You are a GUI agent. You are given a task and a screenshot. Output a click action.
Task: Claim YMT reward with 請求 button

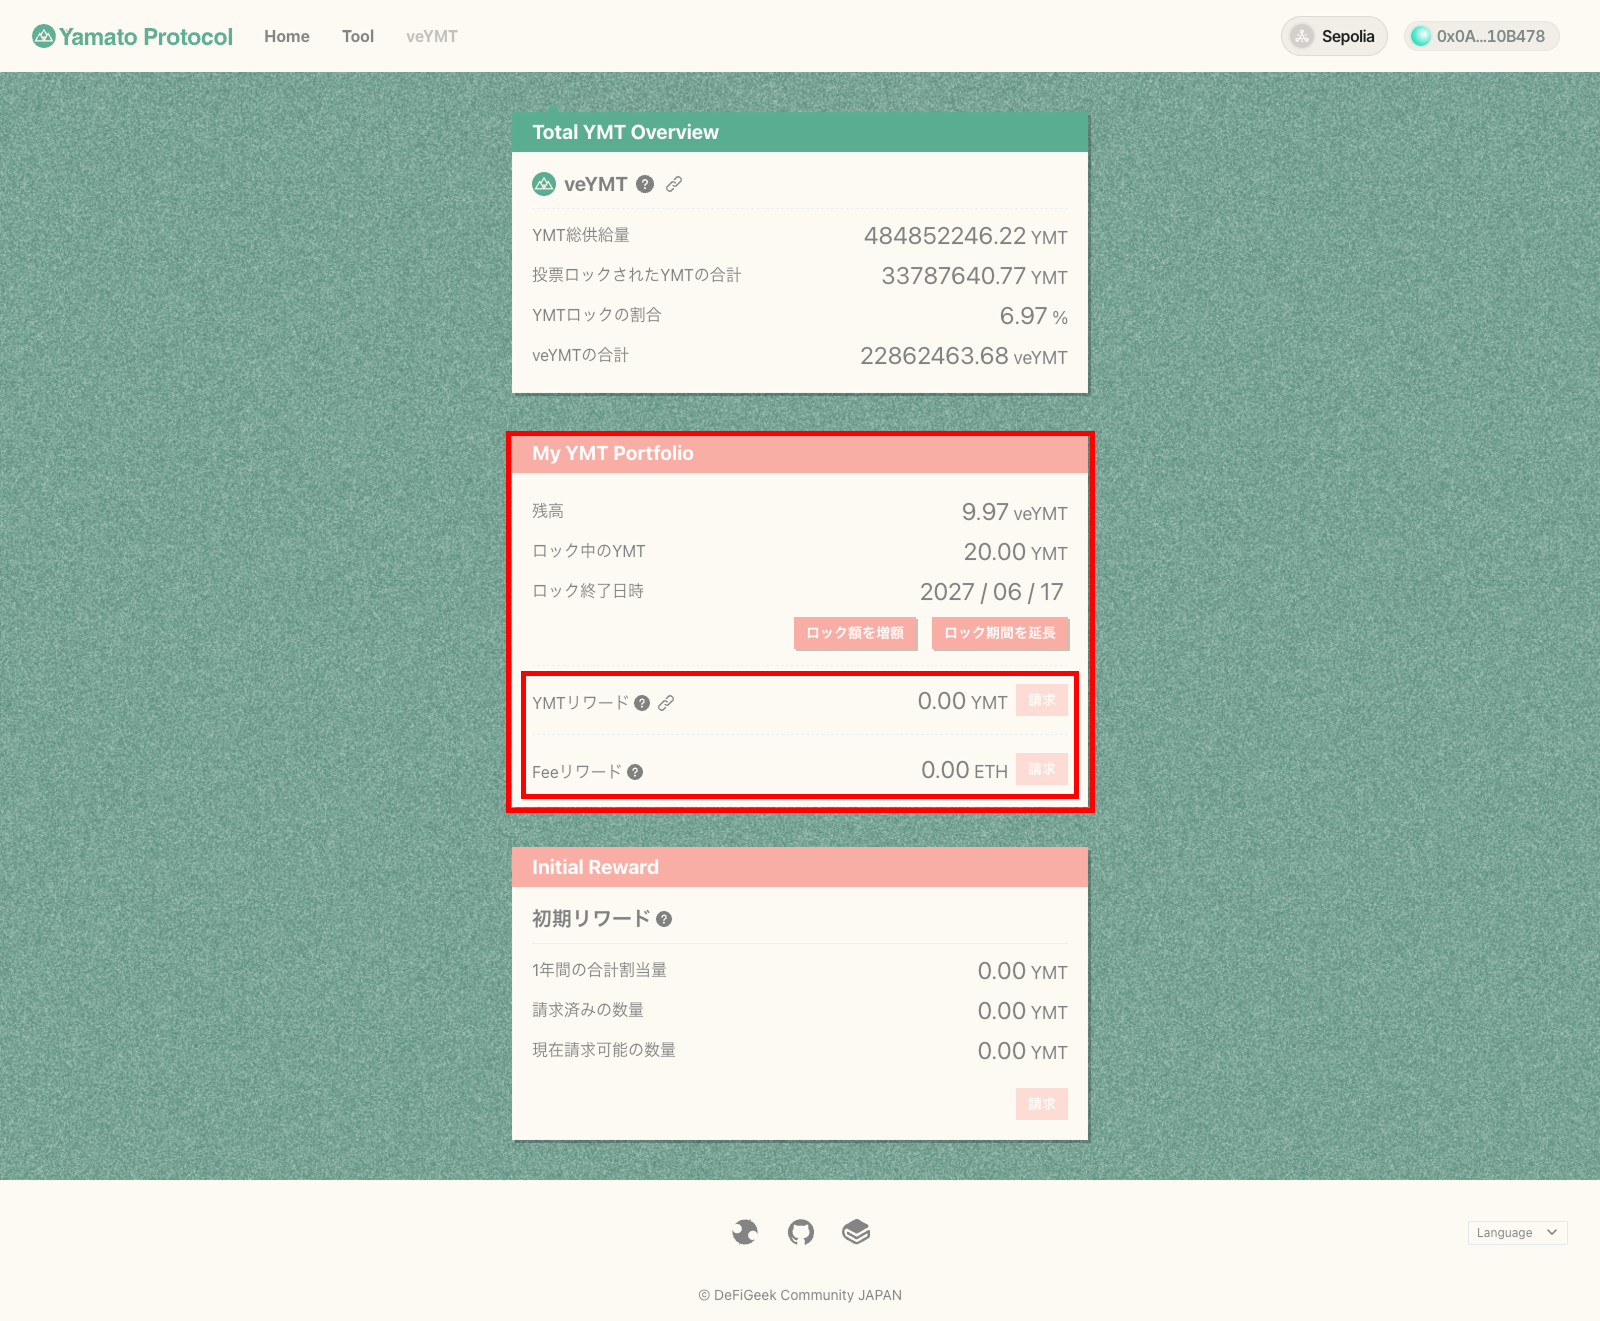[1041, 700]
